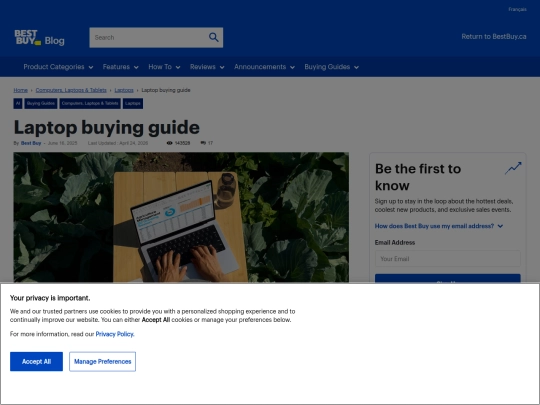
Task: Open the Reviews dropdown menu
Action: (x=207, y=67)
